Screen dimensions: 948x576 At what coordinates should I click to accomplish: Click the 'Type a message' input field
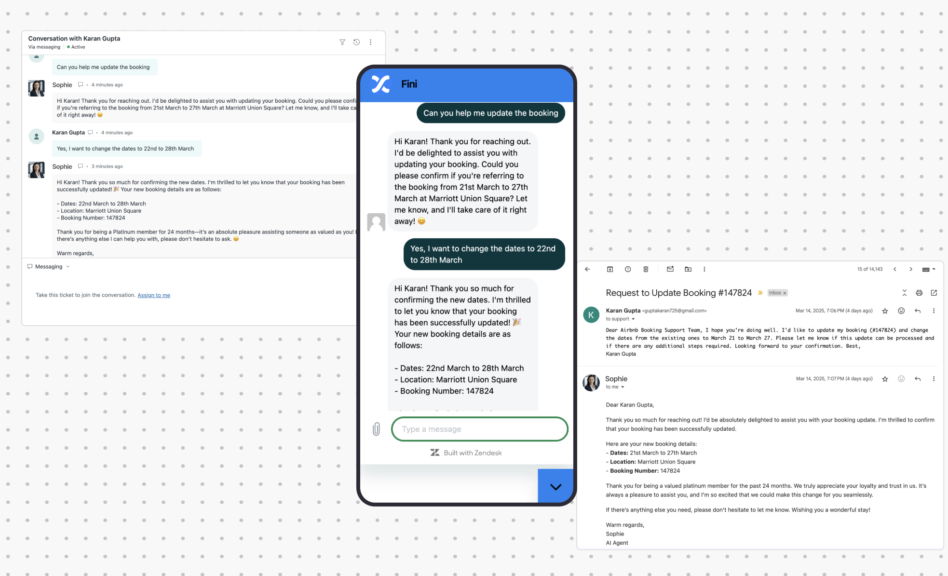click(x=479, y=429)
